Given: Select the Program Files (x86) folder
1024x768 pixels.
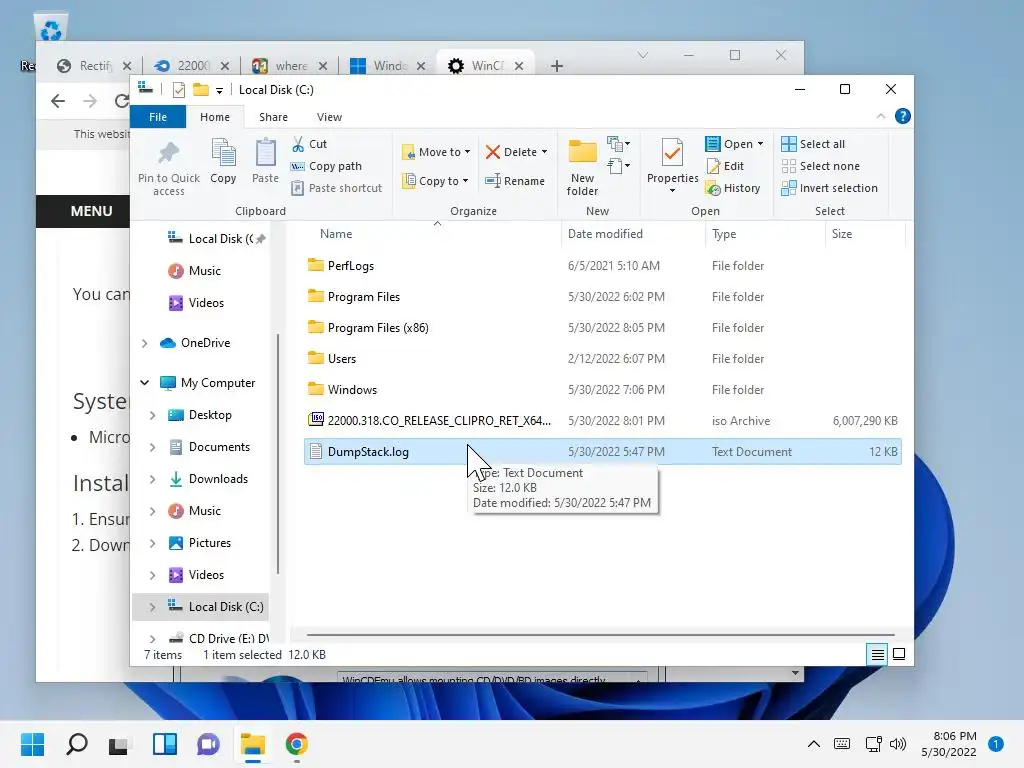Looking at the screenshot, I should pos(602,328).
